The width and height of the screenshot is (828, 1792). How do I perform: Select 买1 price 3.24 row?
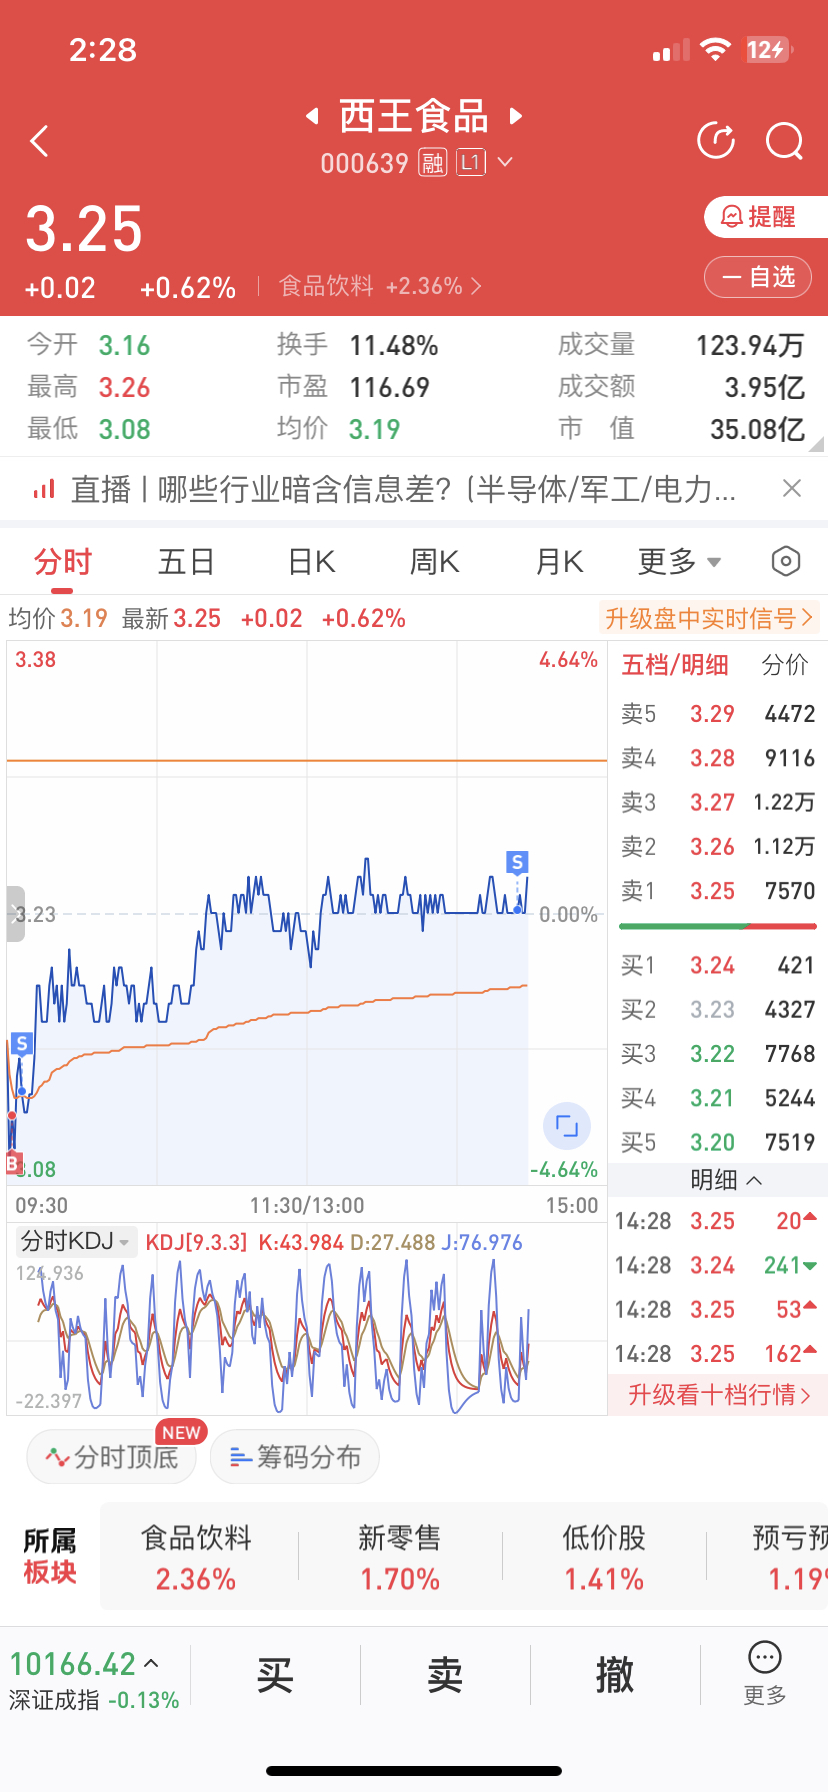click(x=718, y=965)
